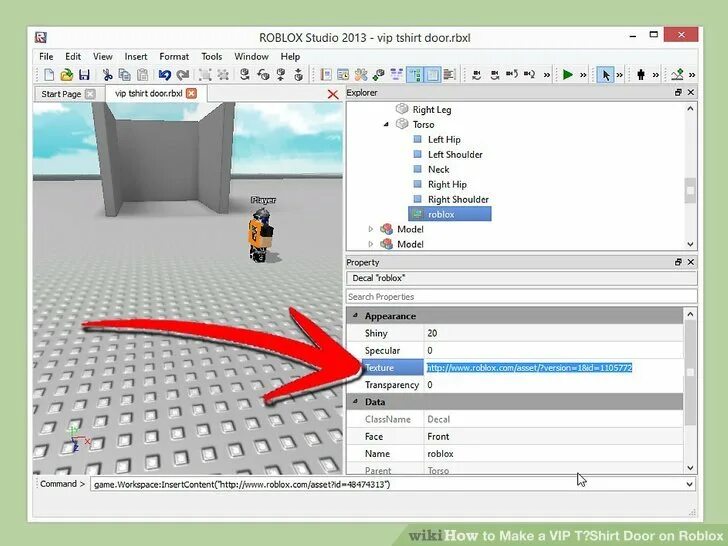Click the Name value roblox
728x546 pixels.
(553, 454)
